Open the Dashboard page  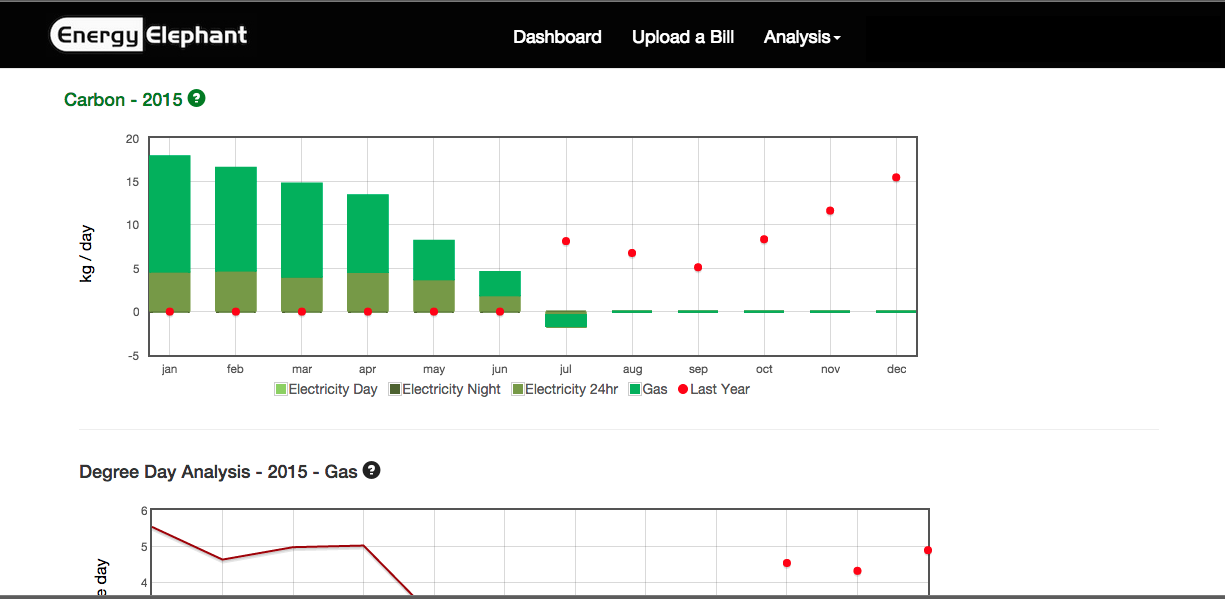557,37
